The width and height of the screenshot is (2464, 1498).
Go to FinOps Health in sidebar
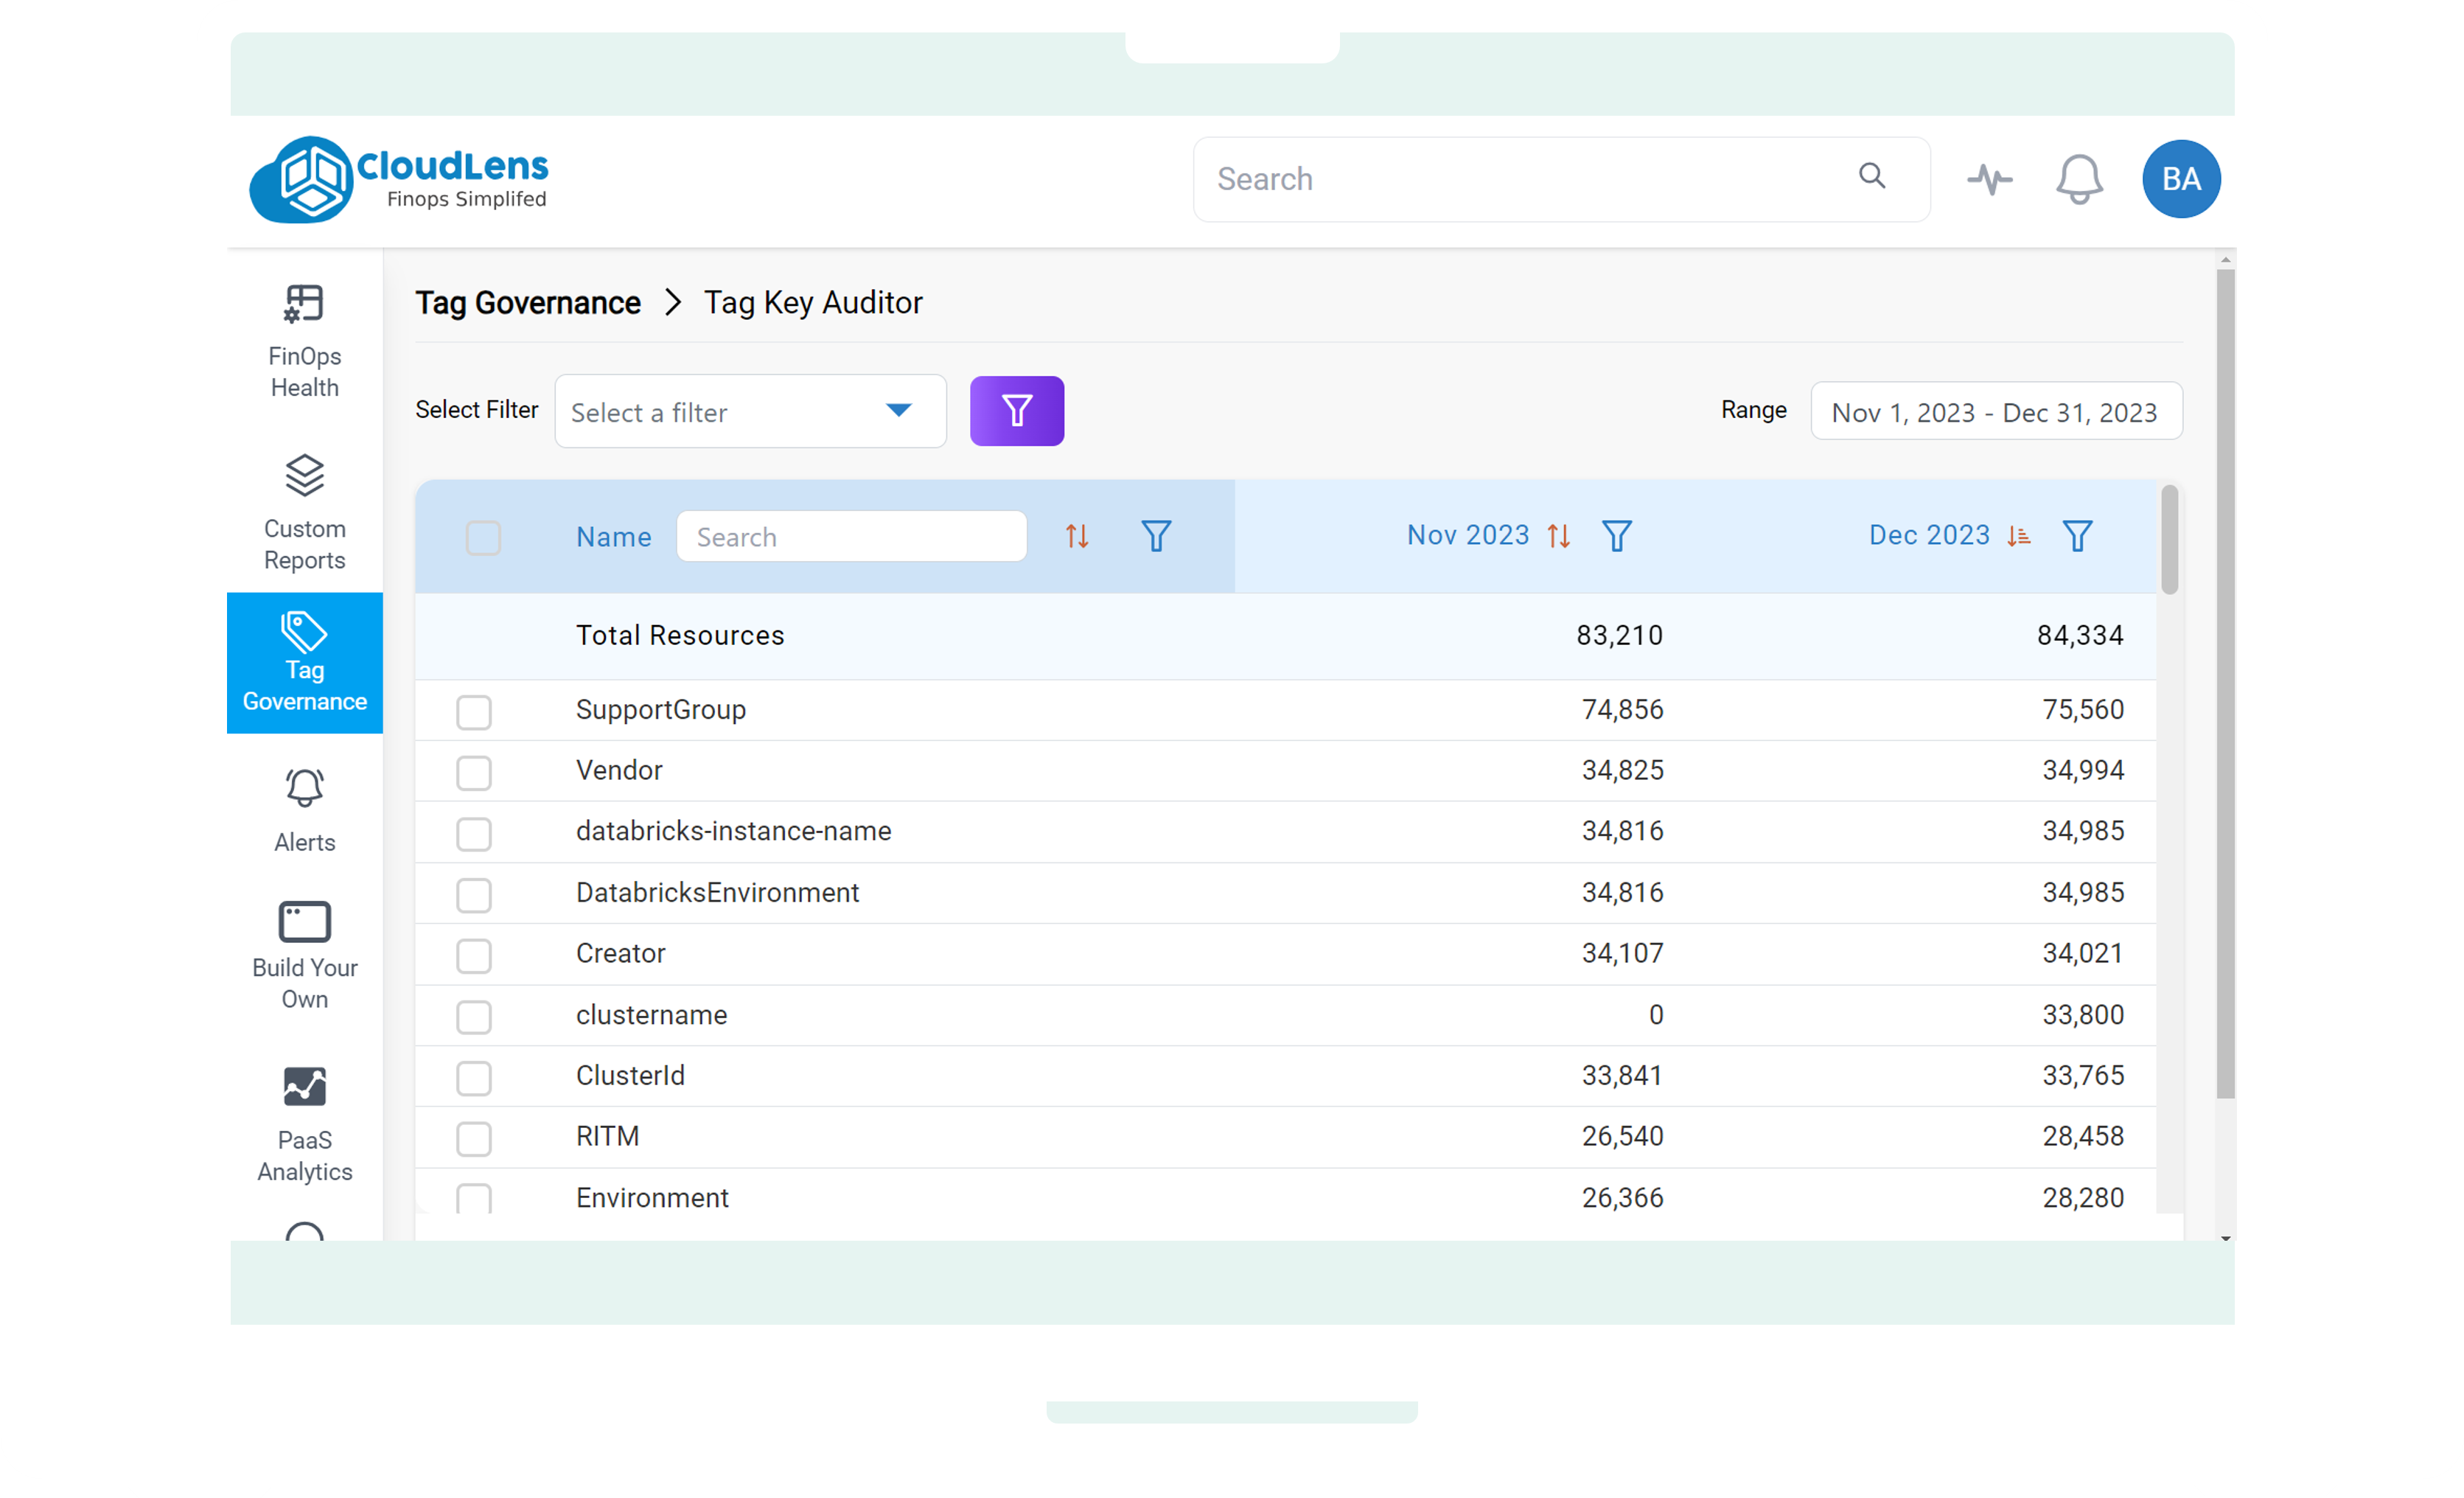(x=304, y=342)
